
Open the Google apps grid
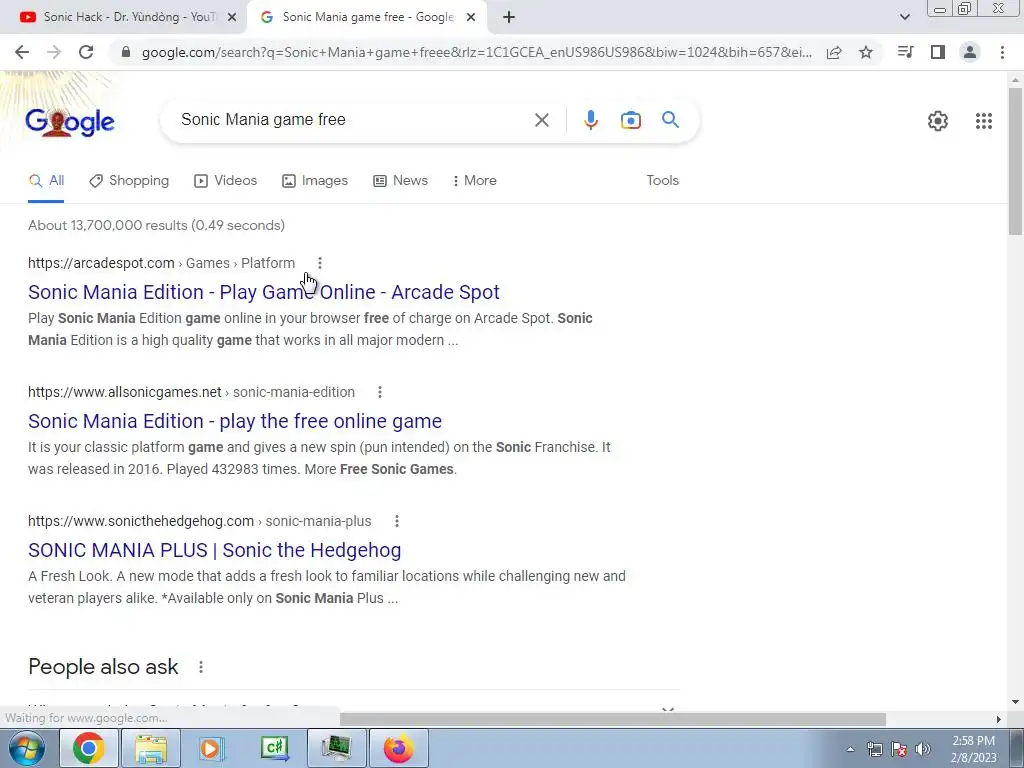(984, 121)
